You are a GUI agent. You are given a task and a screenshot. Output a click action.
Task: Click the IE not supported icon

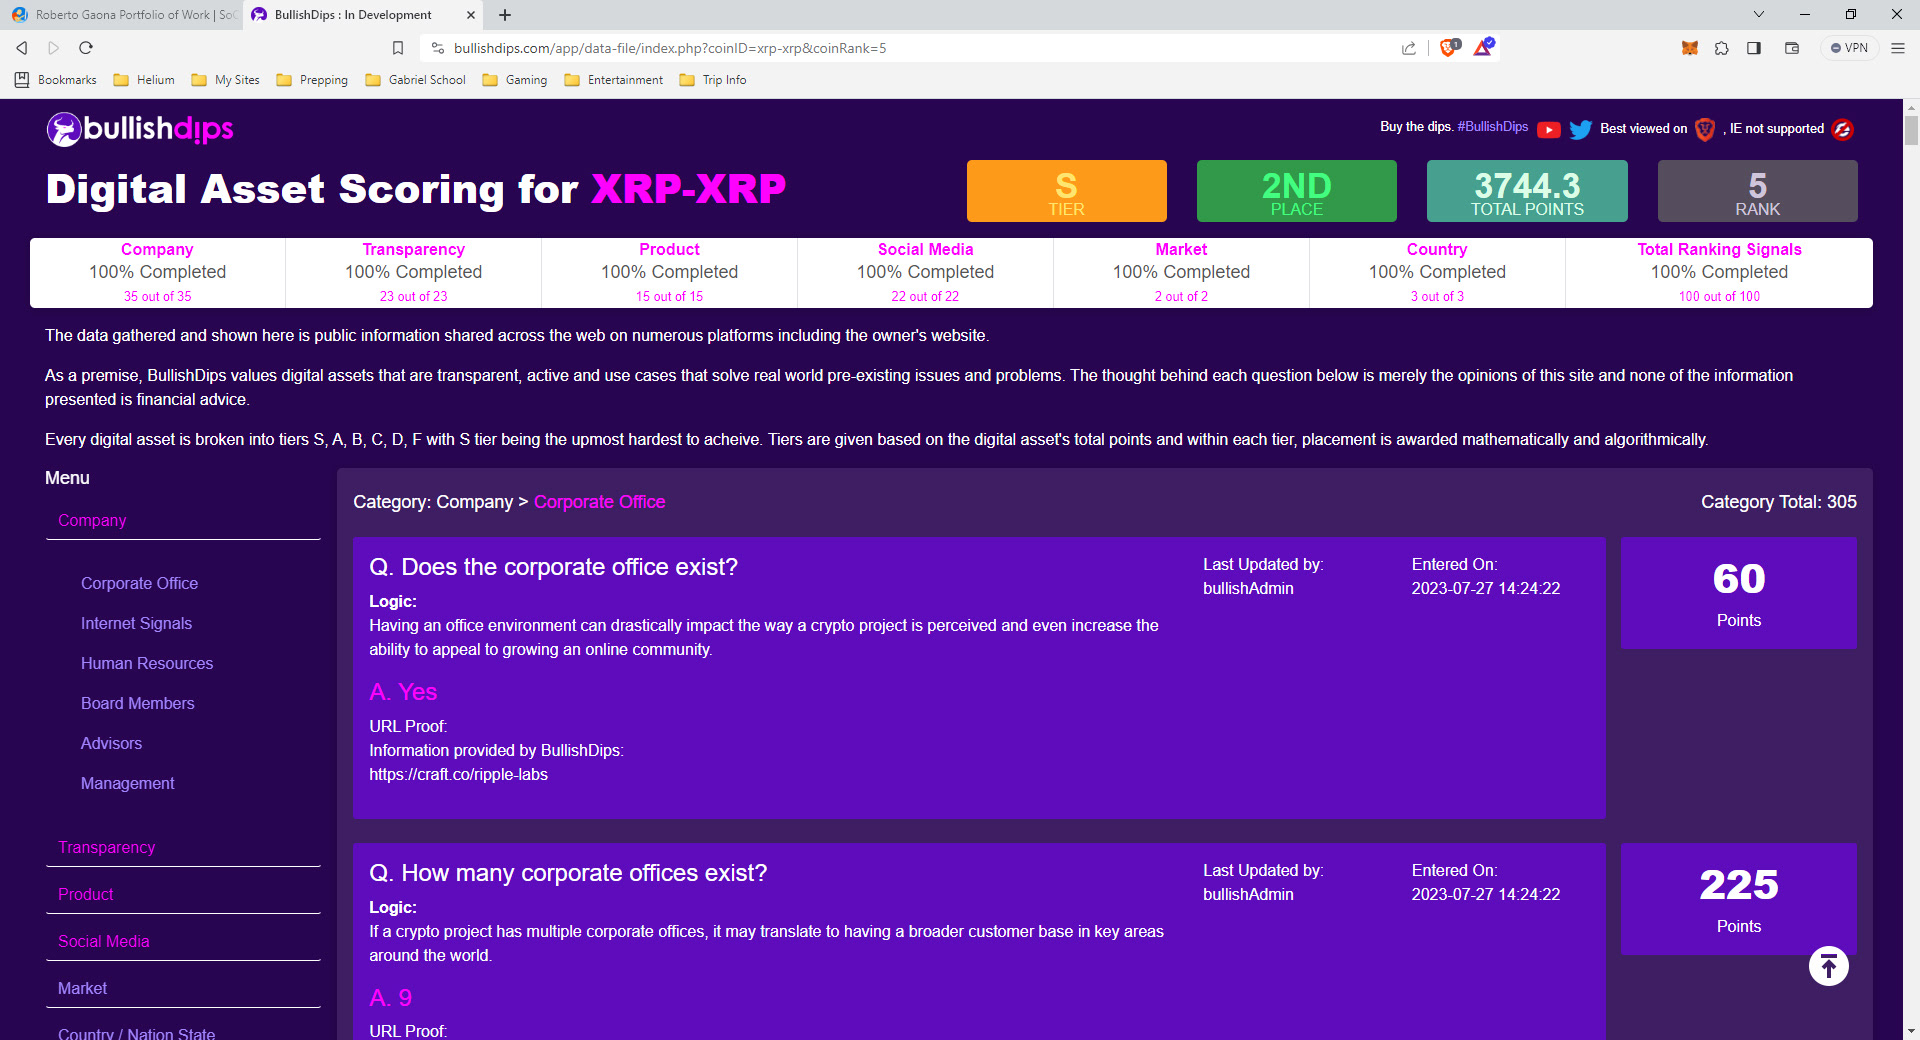(x=1843, y=129)
